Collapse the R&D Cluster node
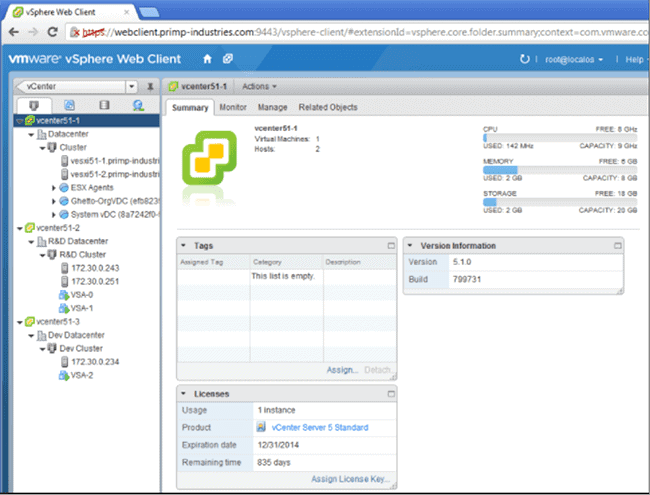The height and width of the screenshot is (495, 650). [x=43, y=255]
